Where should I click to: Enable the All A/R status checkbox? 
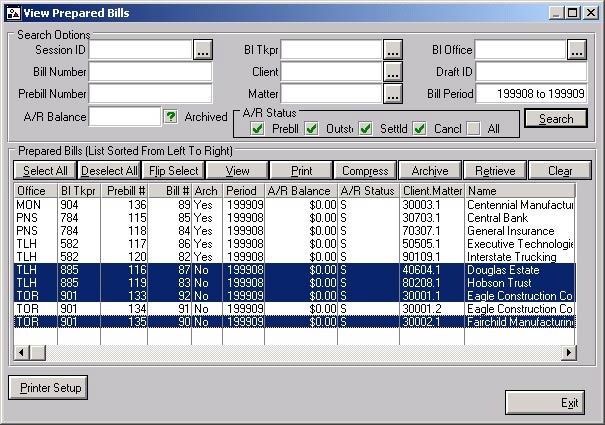coord(473,129)
